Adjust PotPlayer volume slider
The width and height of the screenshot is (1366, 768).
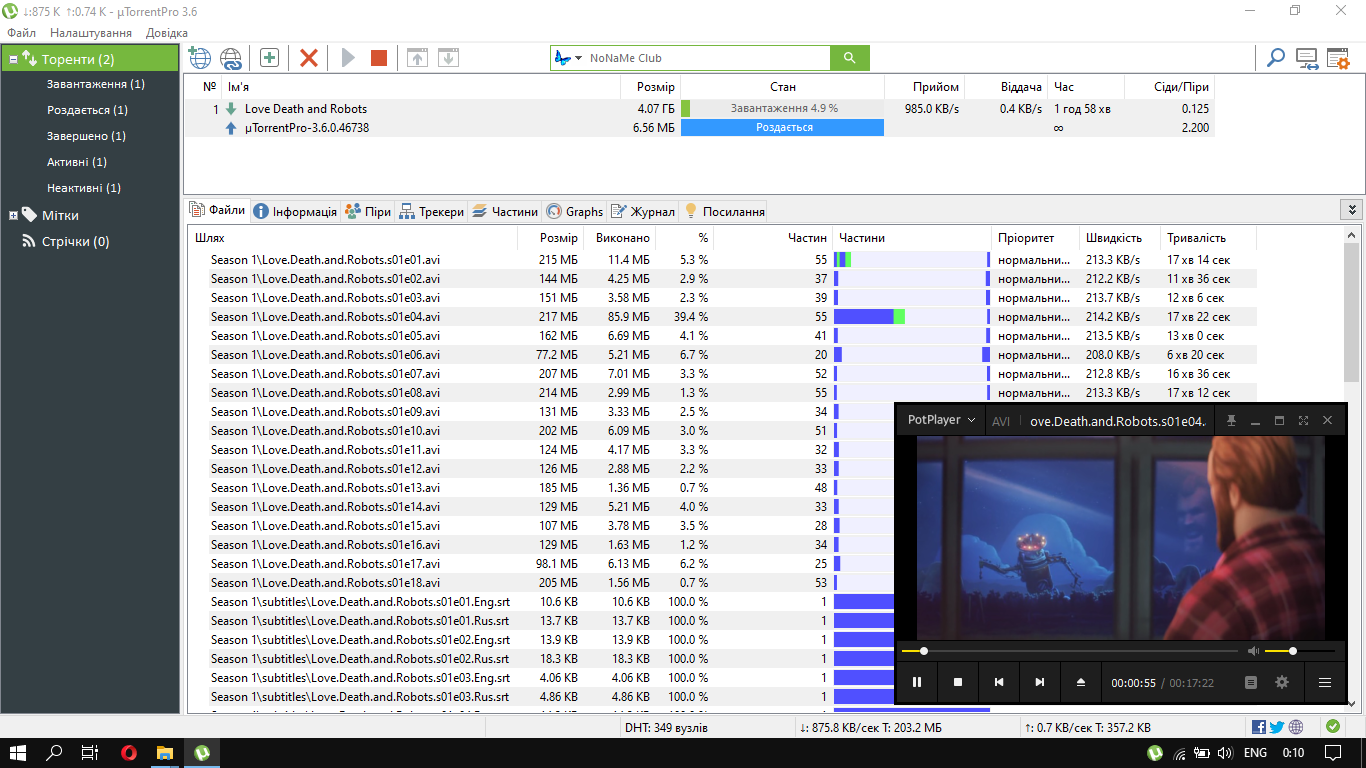point(1300,651)
